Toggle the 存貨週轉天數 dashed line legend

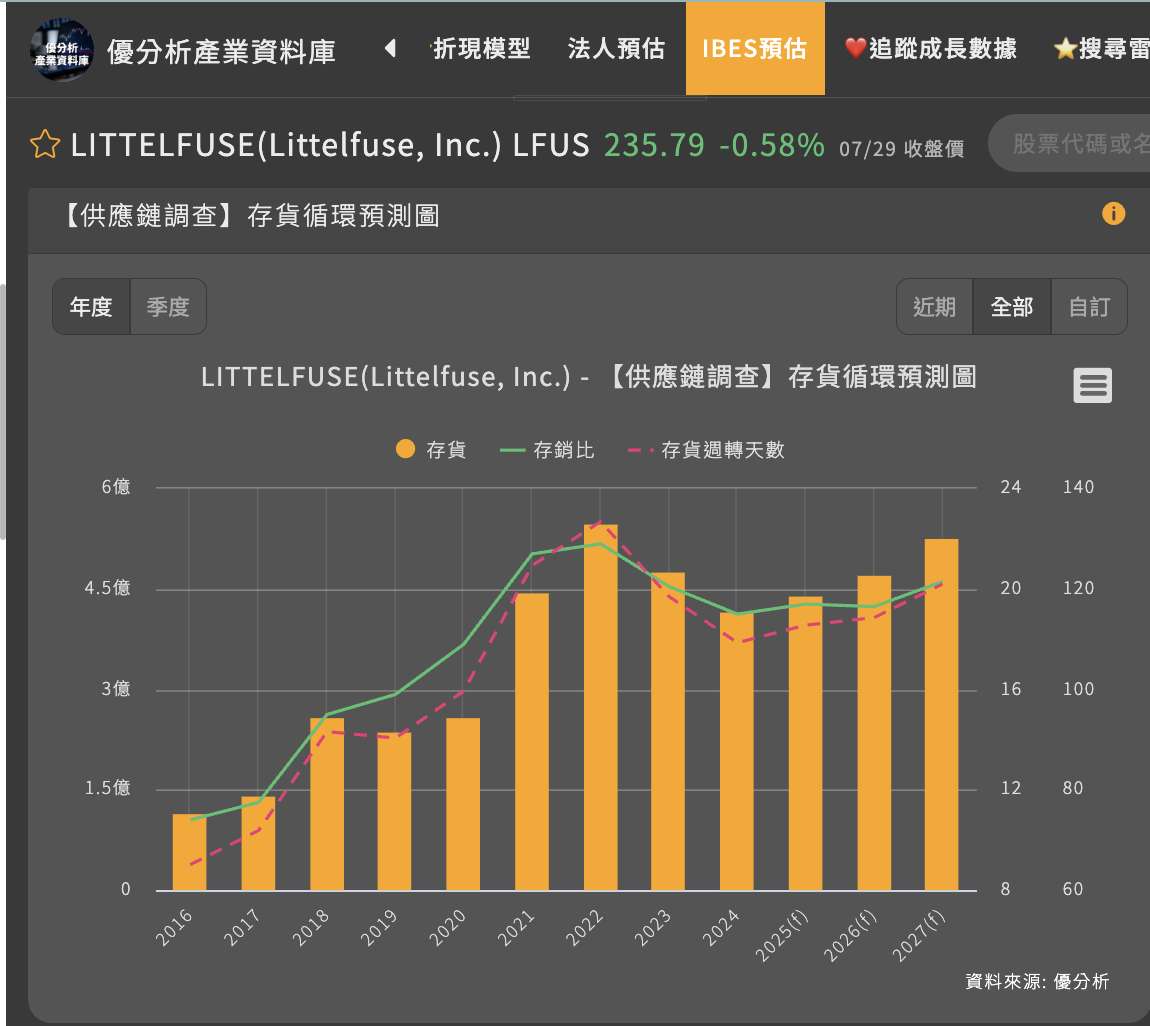(x=641, y=450)
